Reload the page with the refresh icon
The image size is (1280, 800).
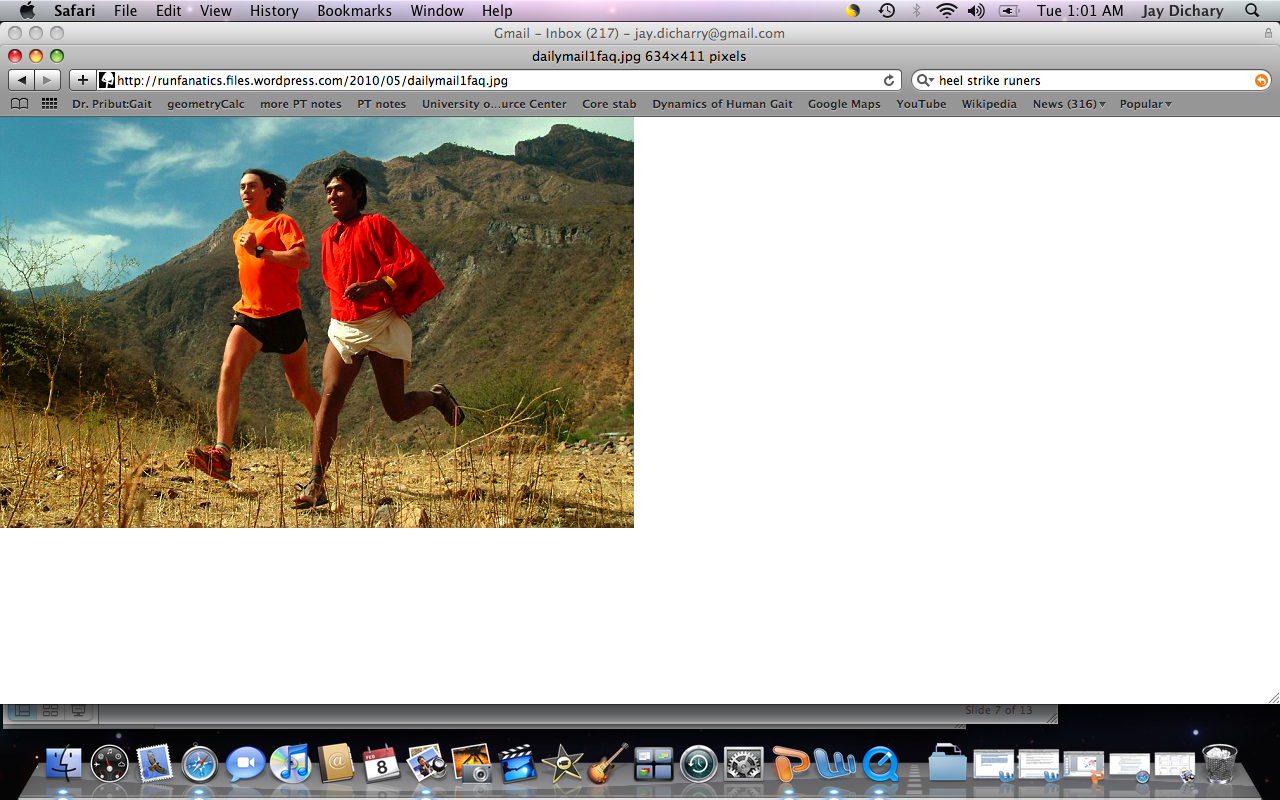888,80
